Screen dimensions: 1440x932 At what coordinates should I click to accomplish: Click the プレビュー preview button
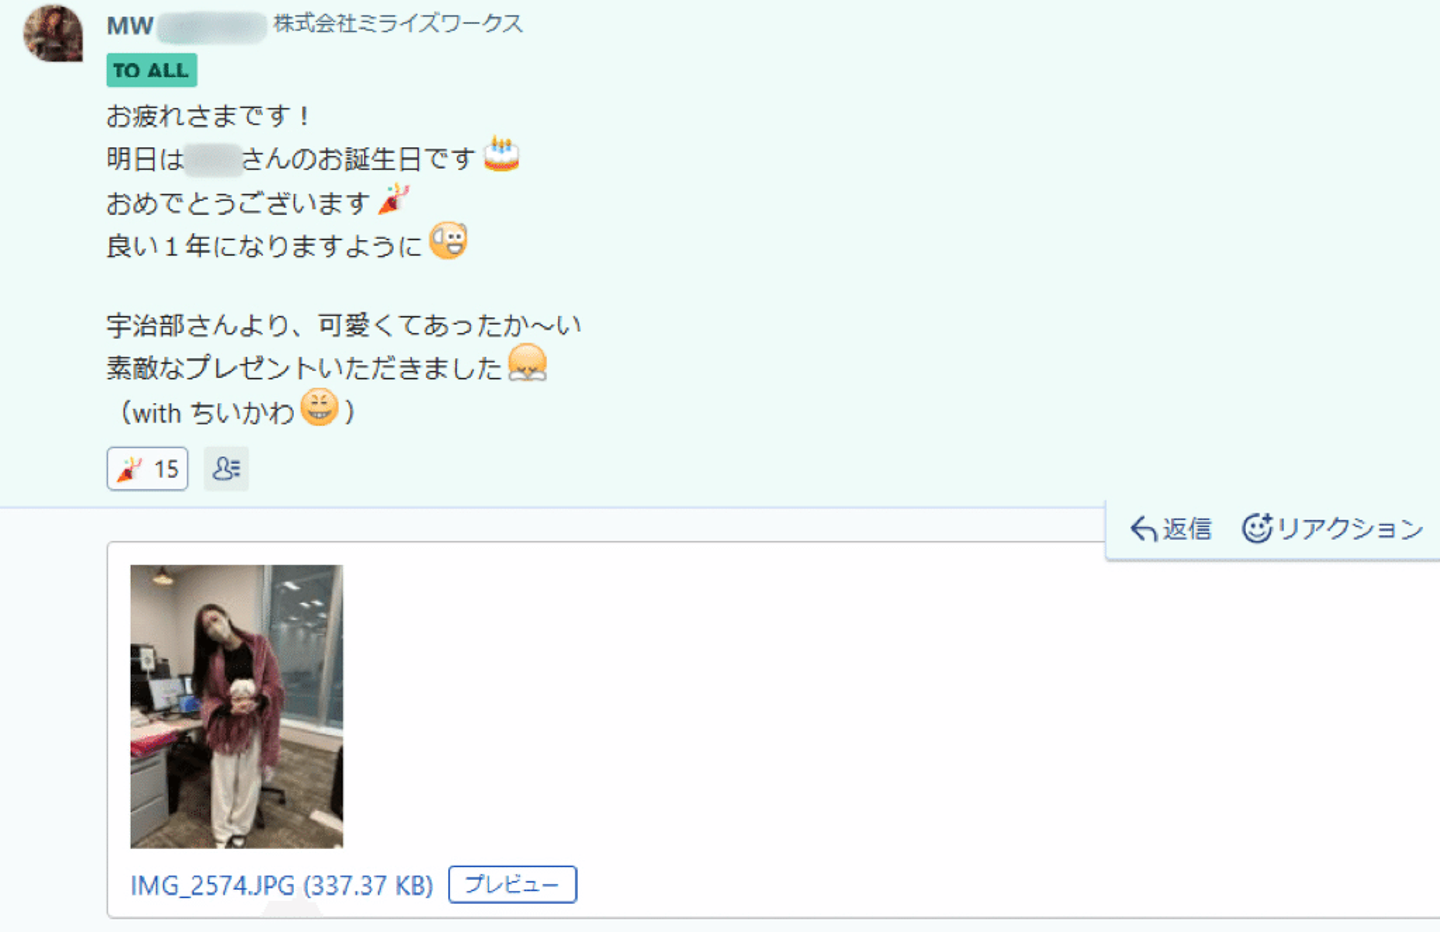[x=512, y=884]
